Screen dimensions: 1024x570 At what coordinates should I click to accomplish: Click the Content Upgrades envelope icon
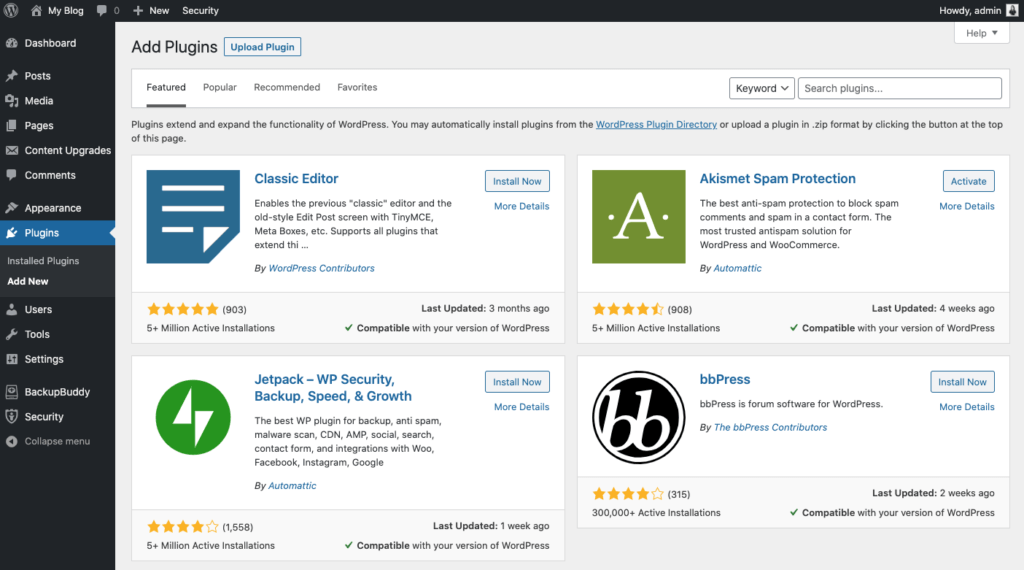(x=12, y=150)
